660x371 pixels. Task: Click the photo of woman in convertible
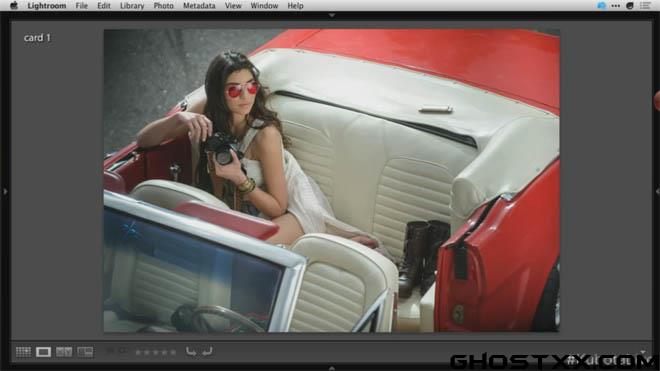pyautogui.click(x=332, y=180)
